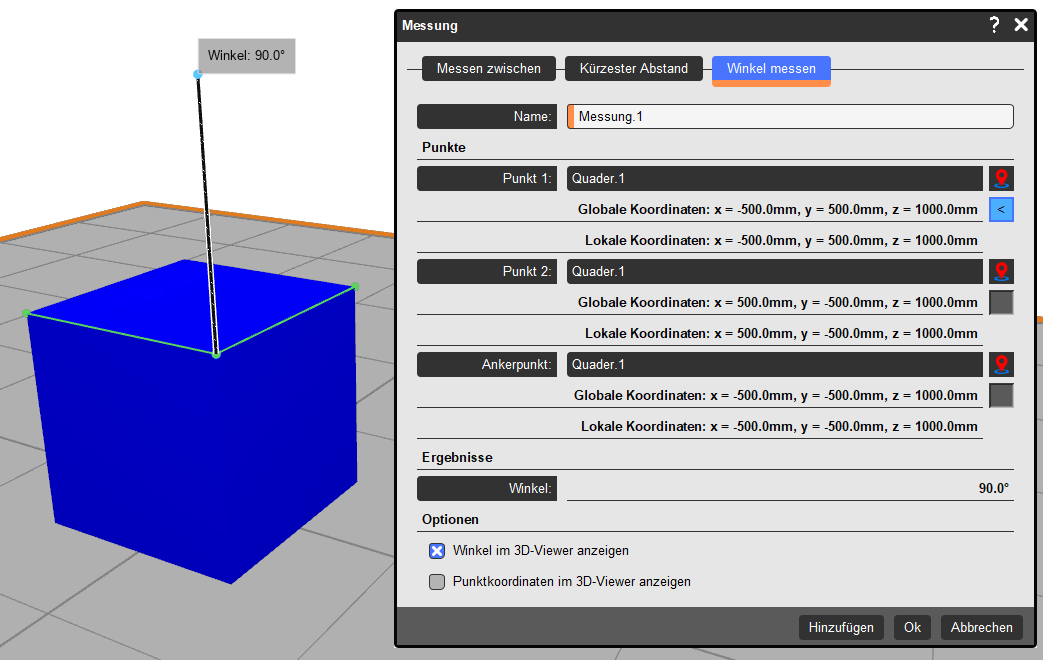The width and height of the screenshot is (1043, 660).
Task: Click the location picker icon for Punkt 1
Action: pos(1001,179)
